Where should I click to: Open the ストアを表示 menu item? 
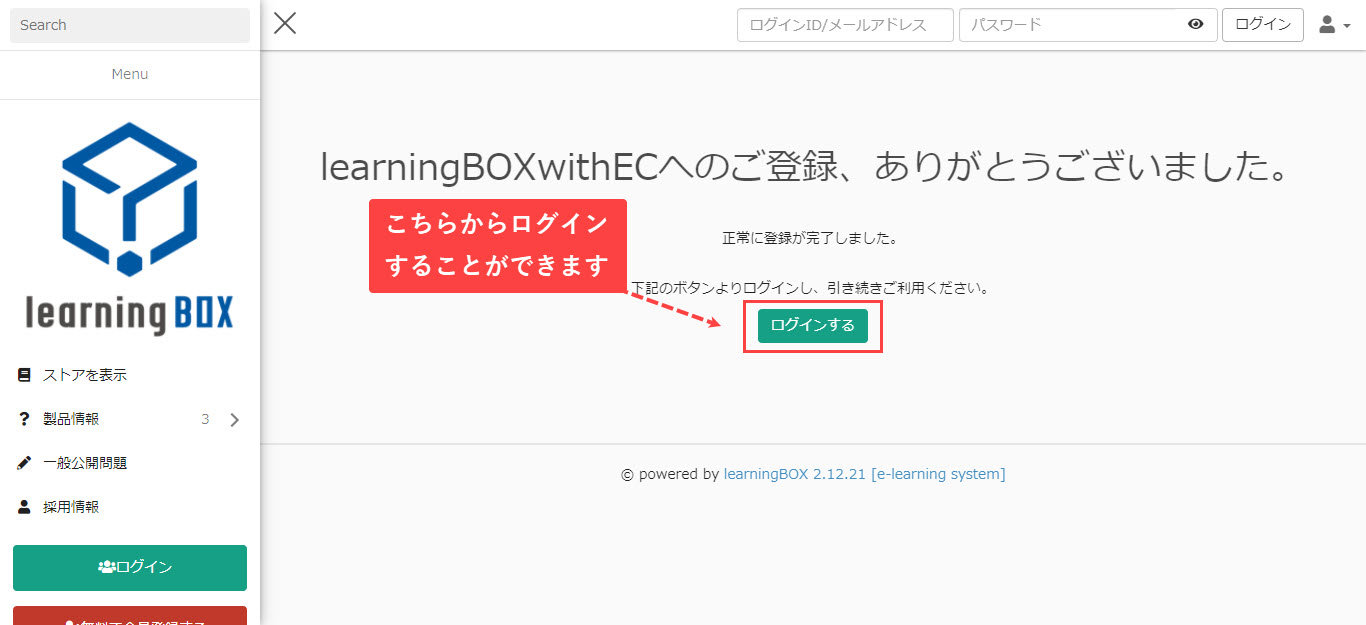click(x=85, y=375)
